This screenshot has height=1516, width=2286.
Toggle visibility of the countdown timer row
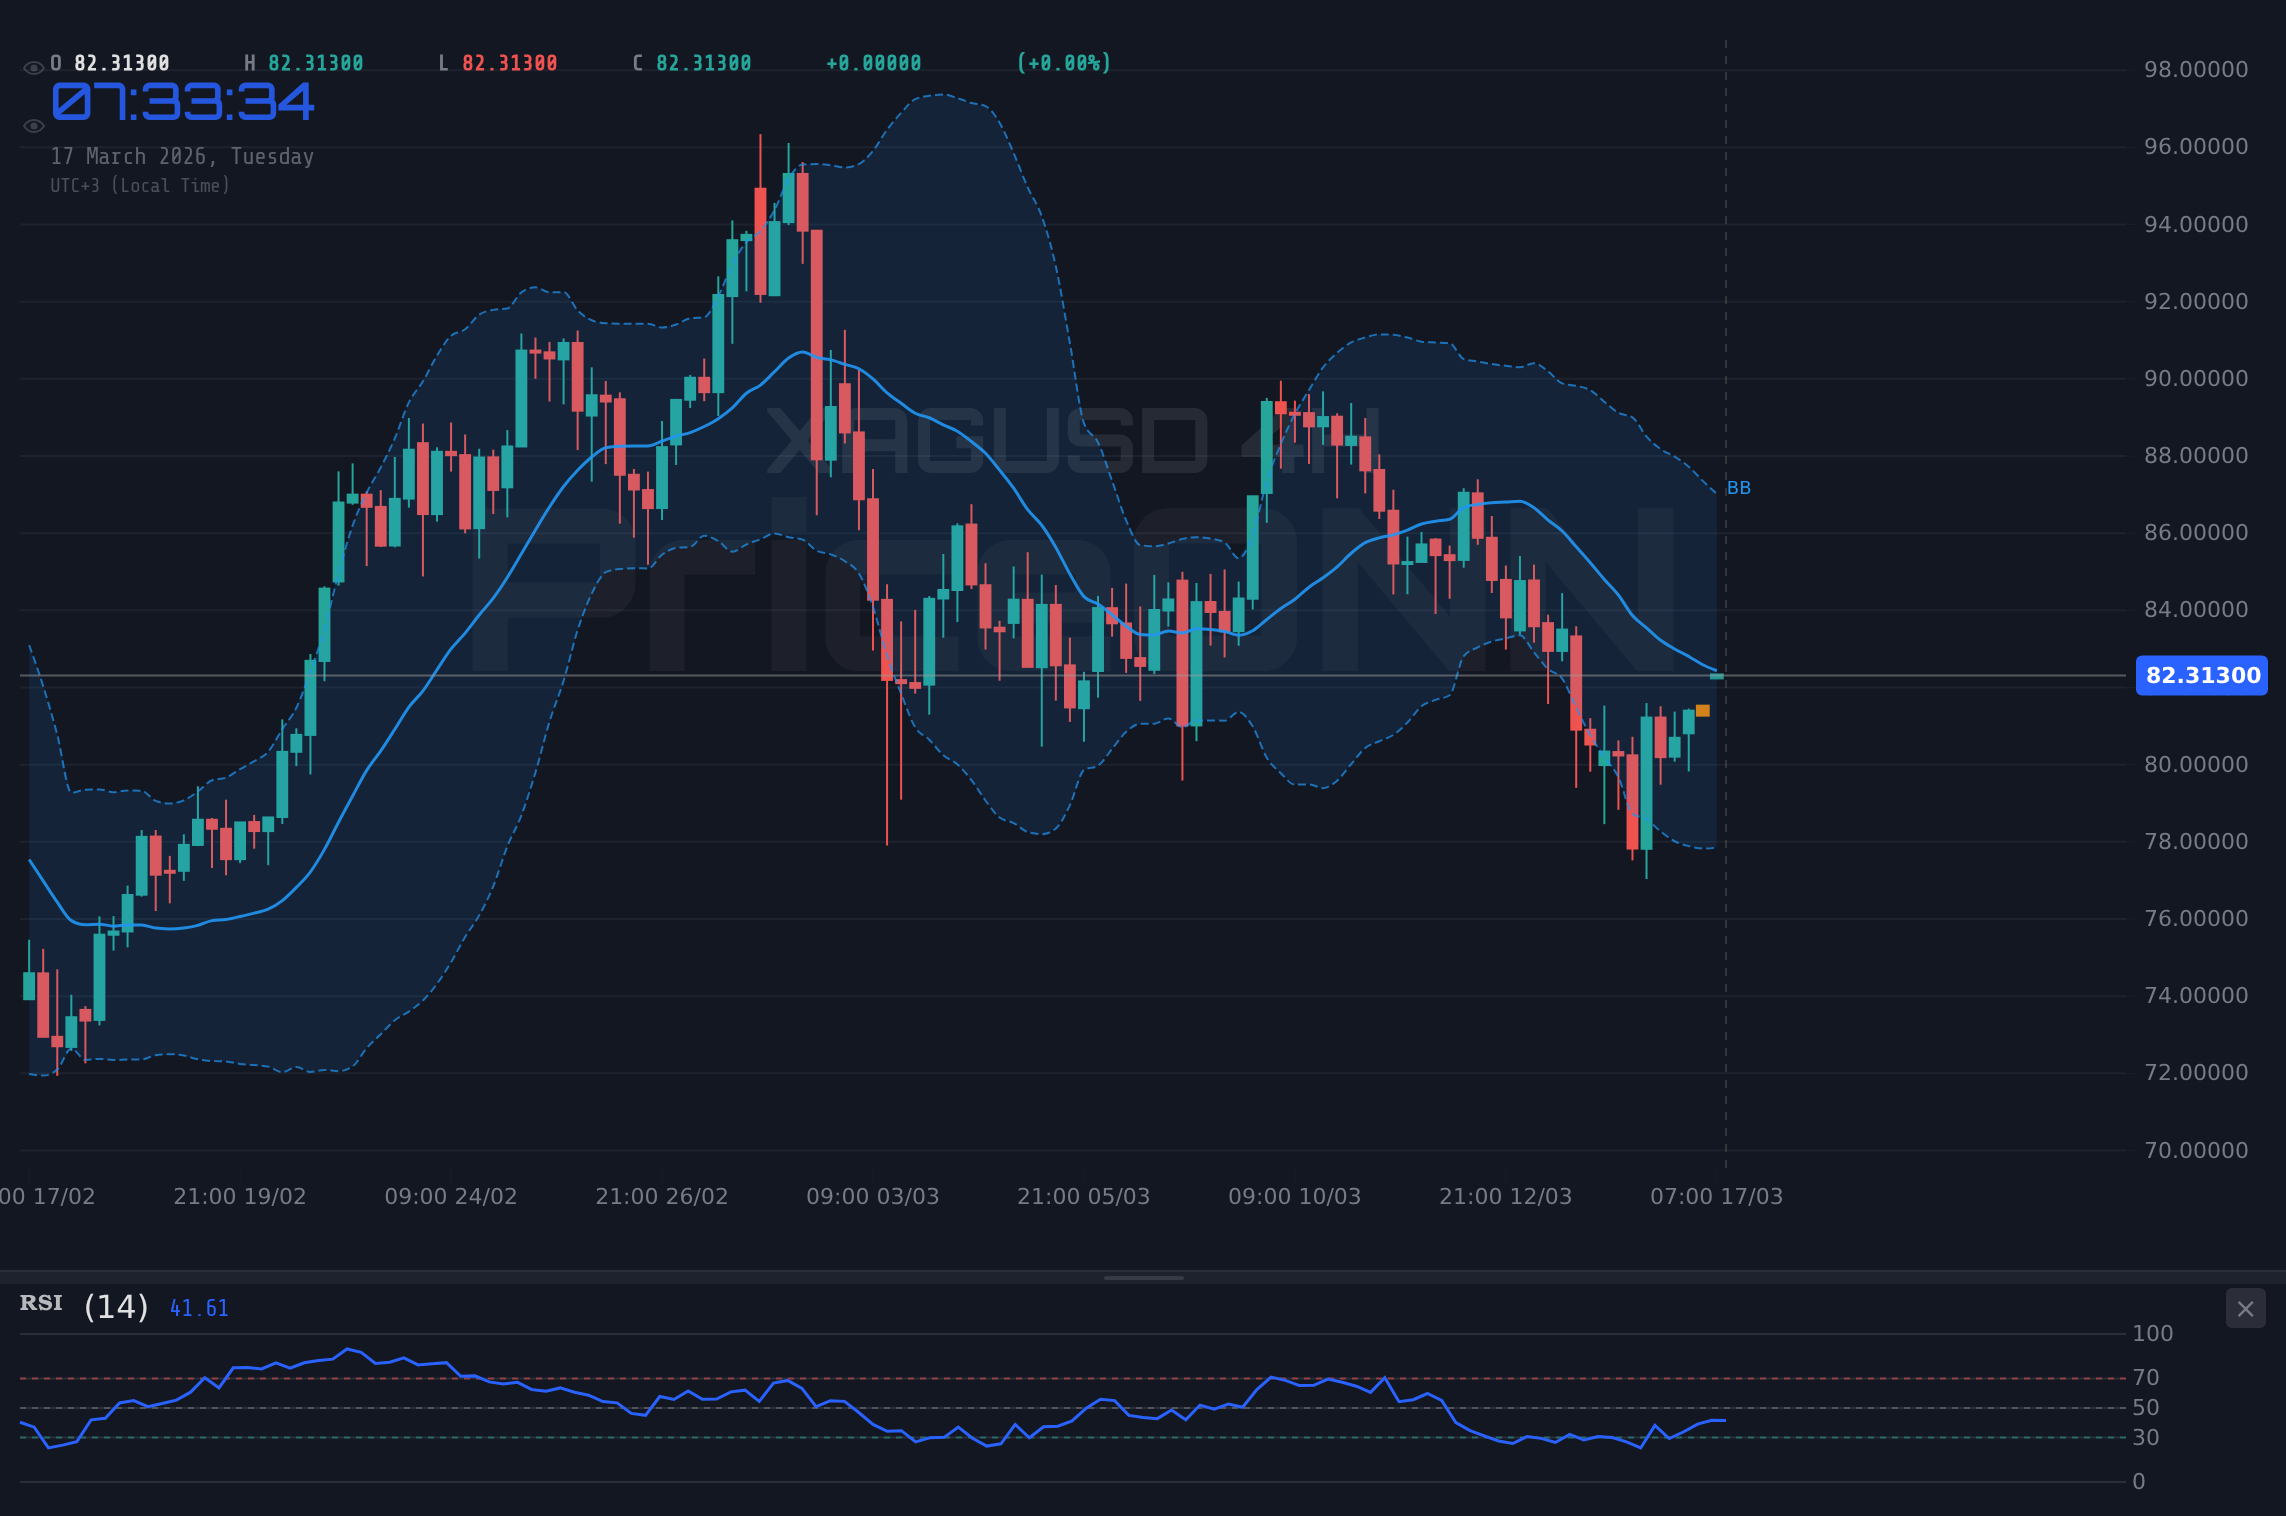click(x=33, y=125)
